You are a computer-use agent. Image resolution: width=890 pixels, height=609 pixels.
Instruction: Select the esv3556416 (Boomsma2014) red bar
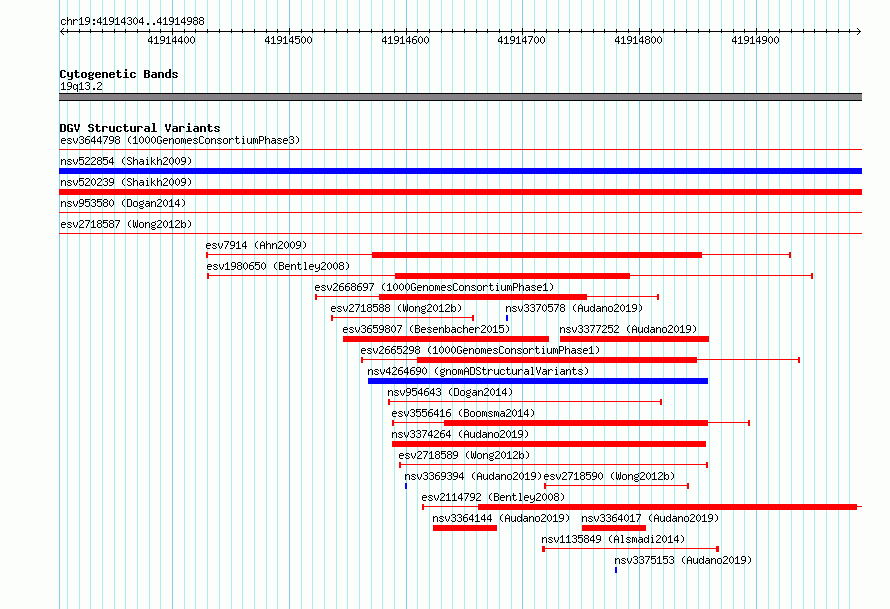point(576,423)
